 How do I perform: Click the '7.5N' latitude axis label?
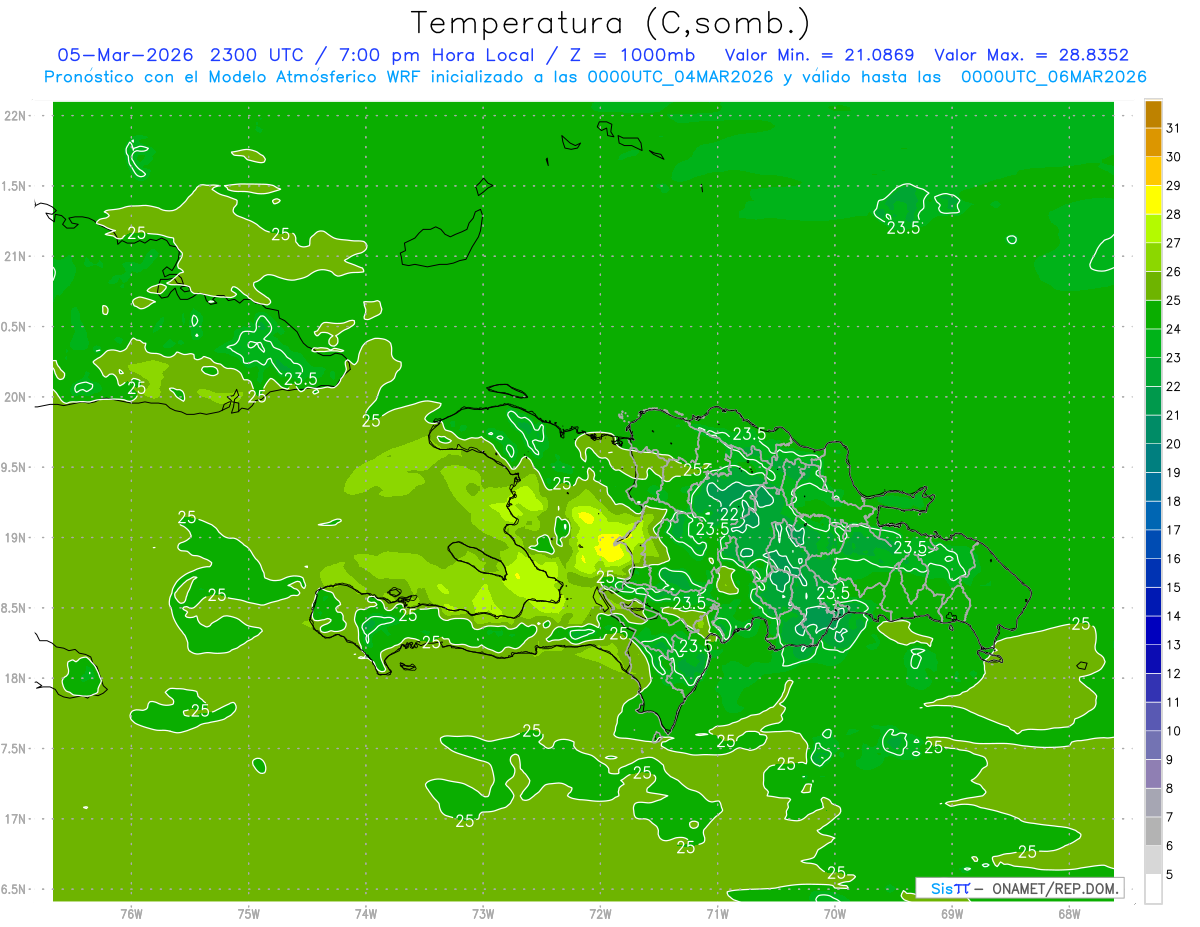pos(15,749)
